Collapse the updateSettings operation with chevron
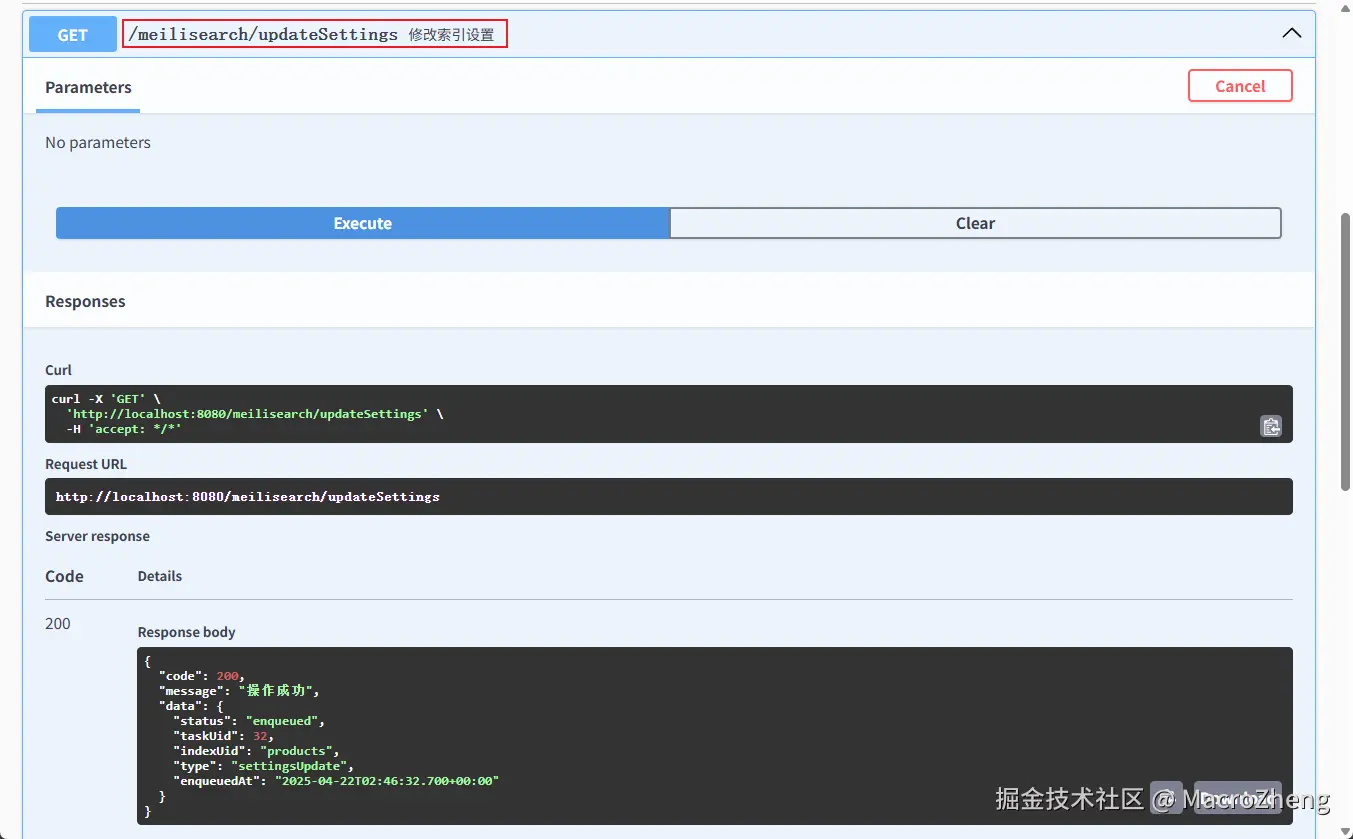The image size is (1353, 839). point(1291,33)
